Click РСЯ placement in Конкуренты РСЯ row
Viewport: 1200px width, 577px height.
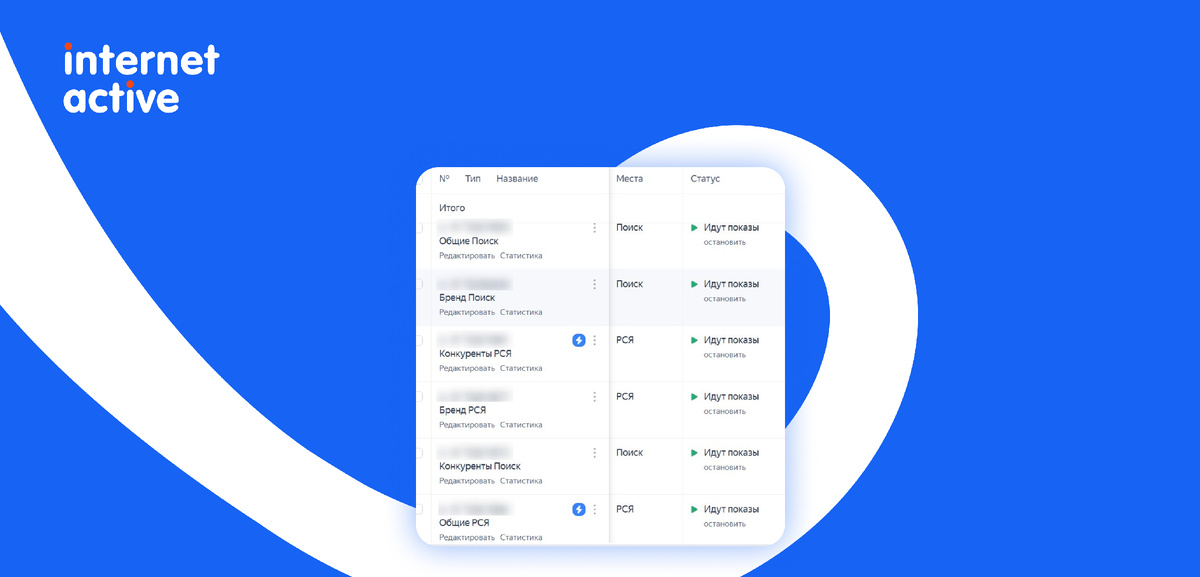coord(625,340)
